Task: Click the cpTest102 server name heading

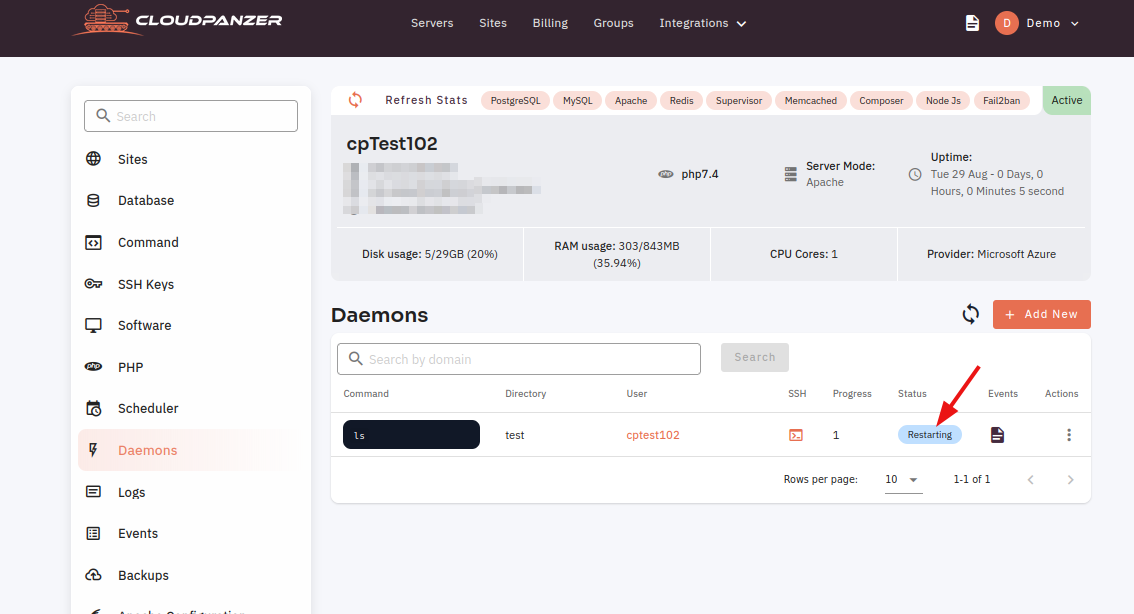Action: 392,143
